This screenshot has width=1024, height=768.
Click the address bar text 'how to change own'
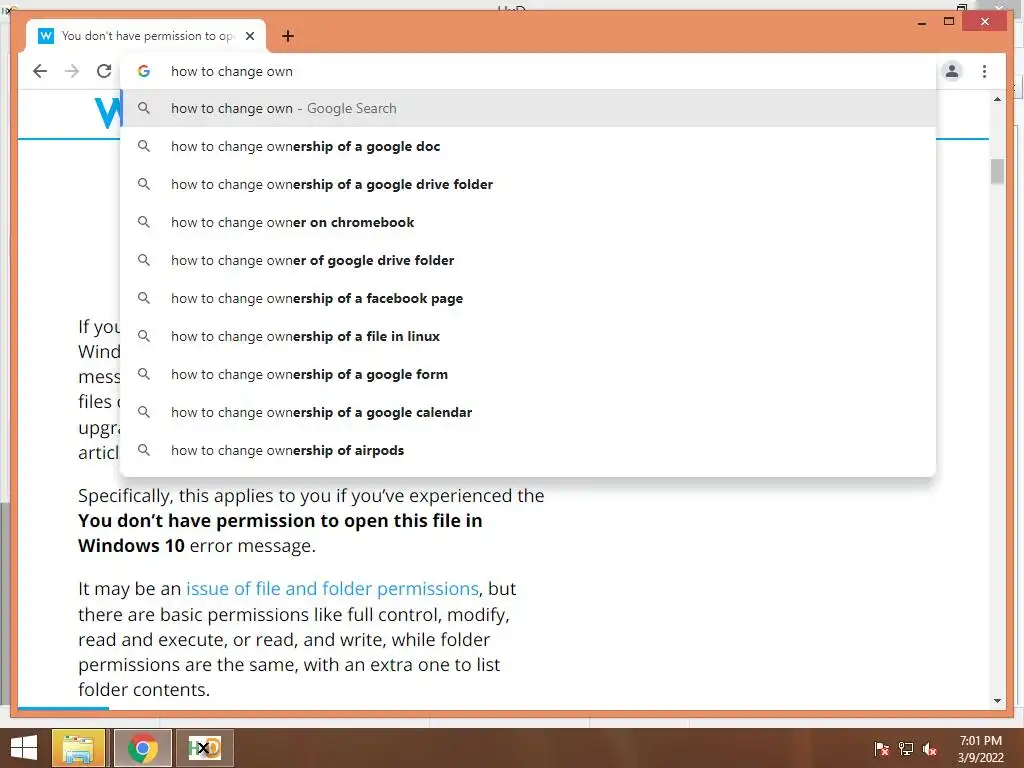click(x=232, y=71)
